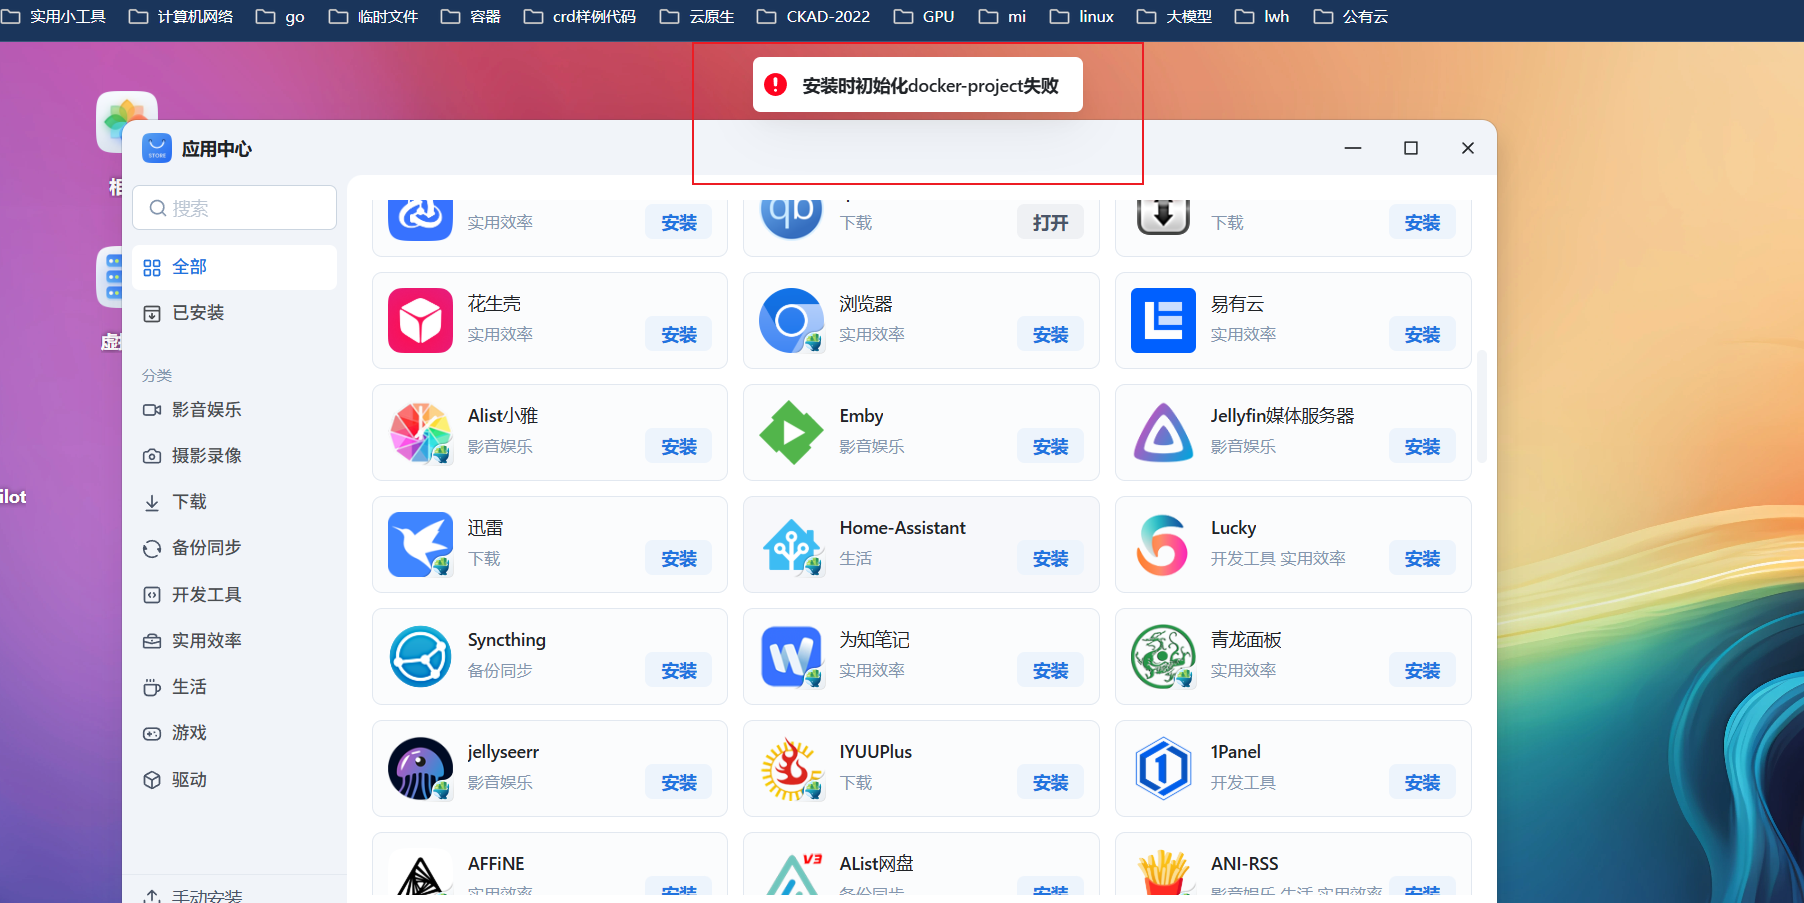The width and height of the screenshot is (1804, 903).
Task: Click the 打开 button for the downloader app
Action: [x=1051, y=223]
